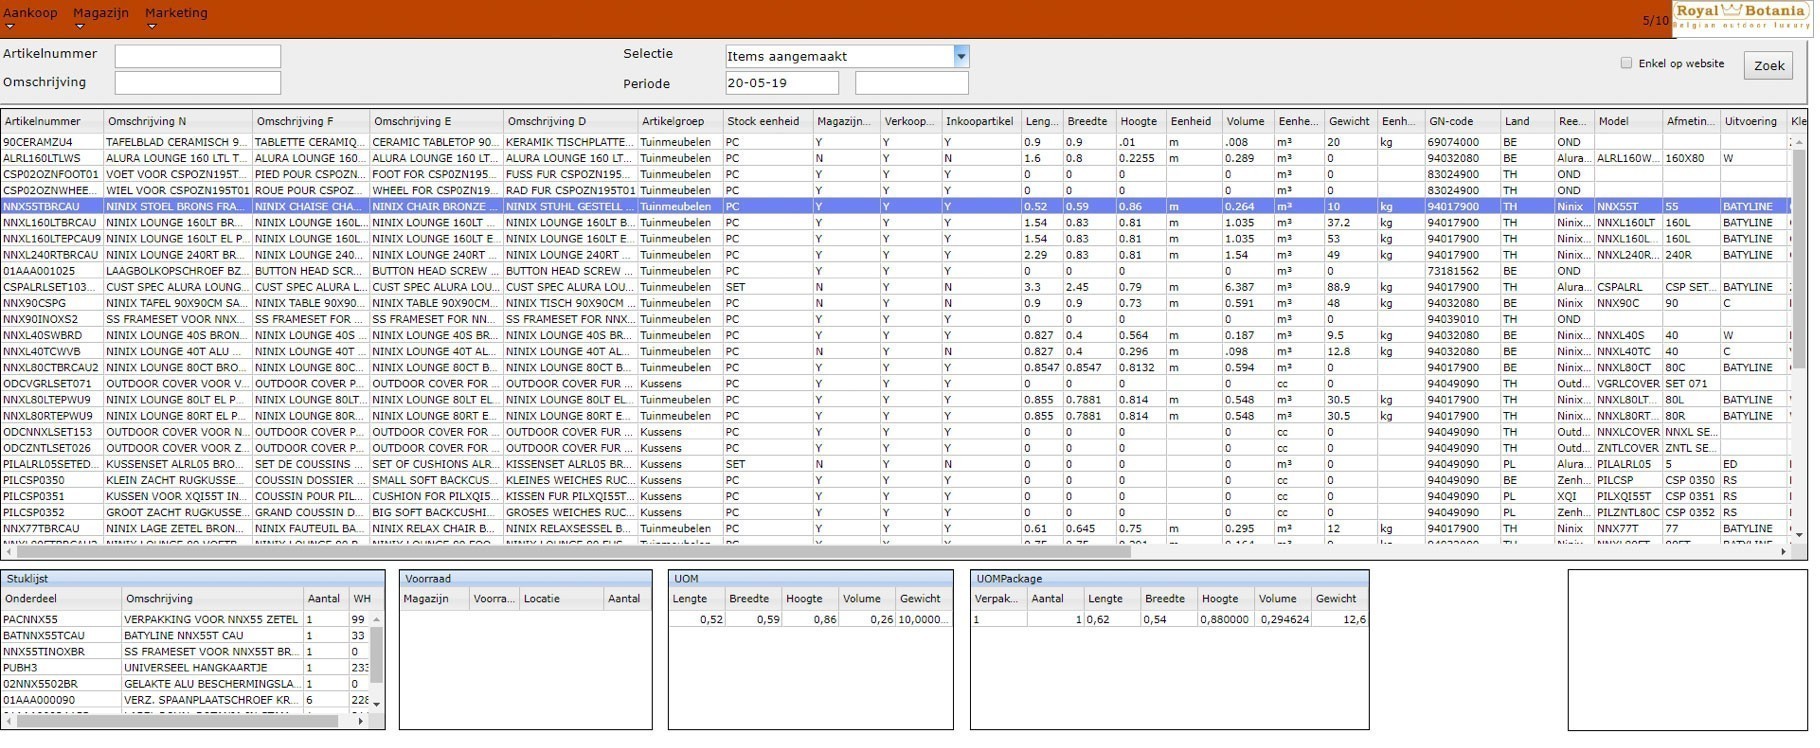
Task: Sort Voorraad by Magazijn header
Action: click(435, 599)
